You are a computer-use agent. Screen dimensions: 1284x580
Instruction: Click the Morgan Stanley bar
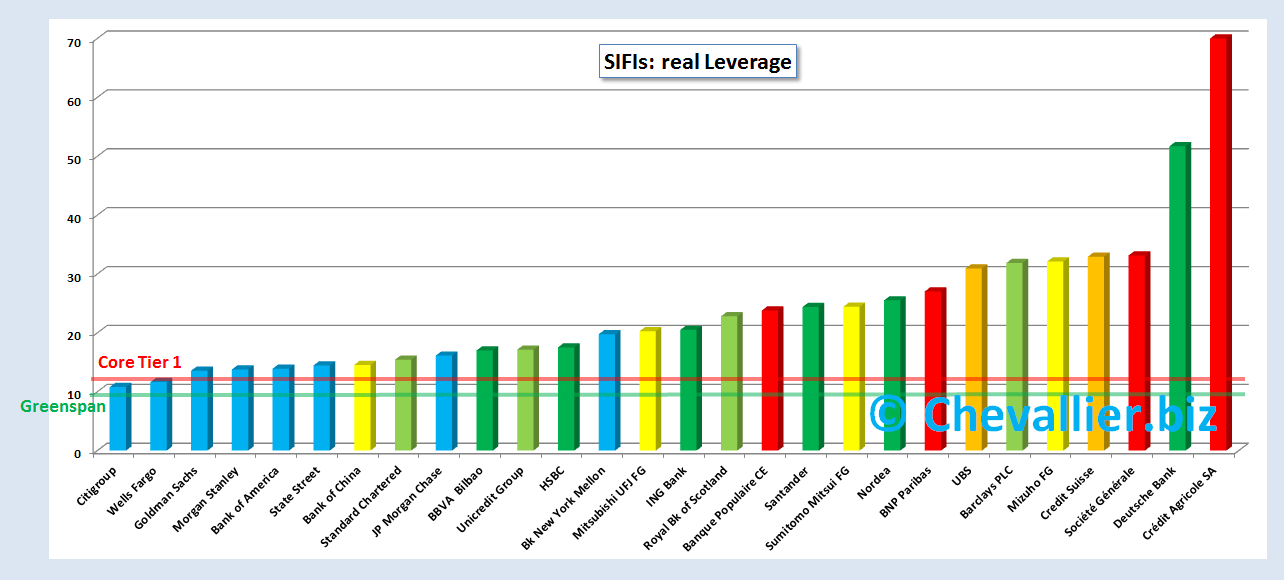pos(243,408)
